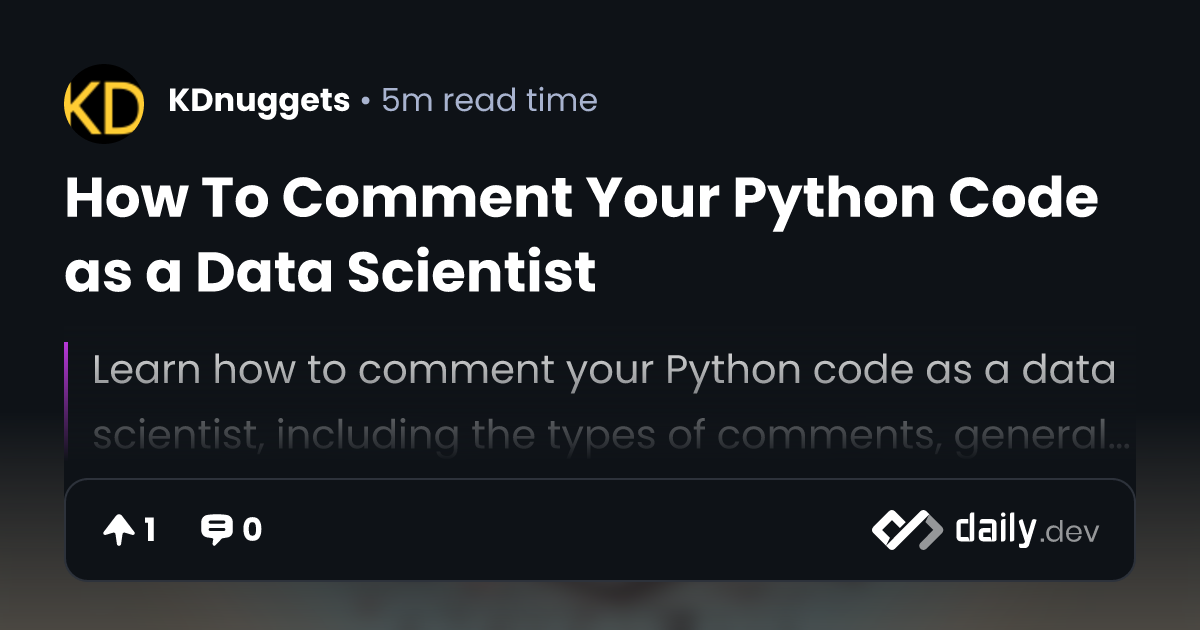Click the upvote count "1"
This screenshot has width=1200, height=630.
coord(150,530)
